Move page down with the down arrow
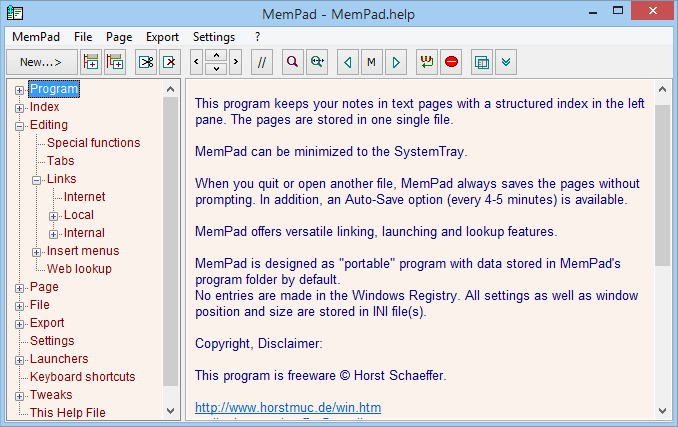This screenshot has width=678, height=427. tap(216, 68)
